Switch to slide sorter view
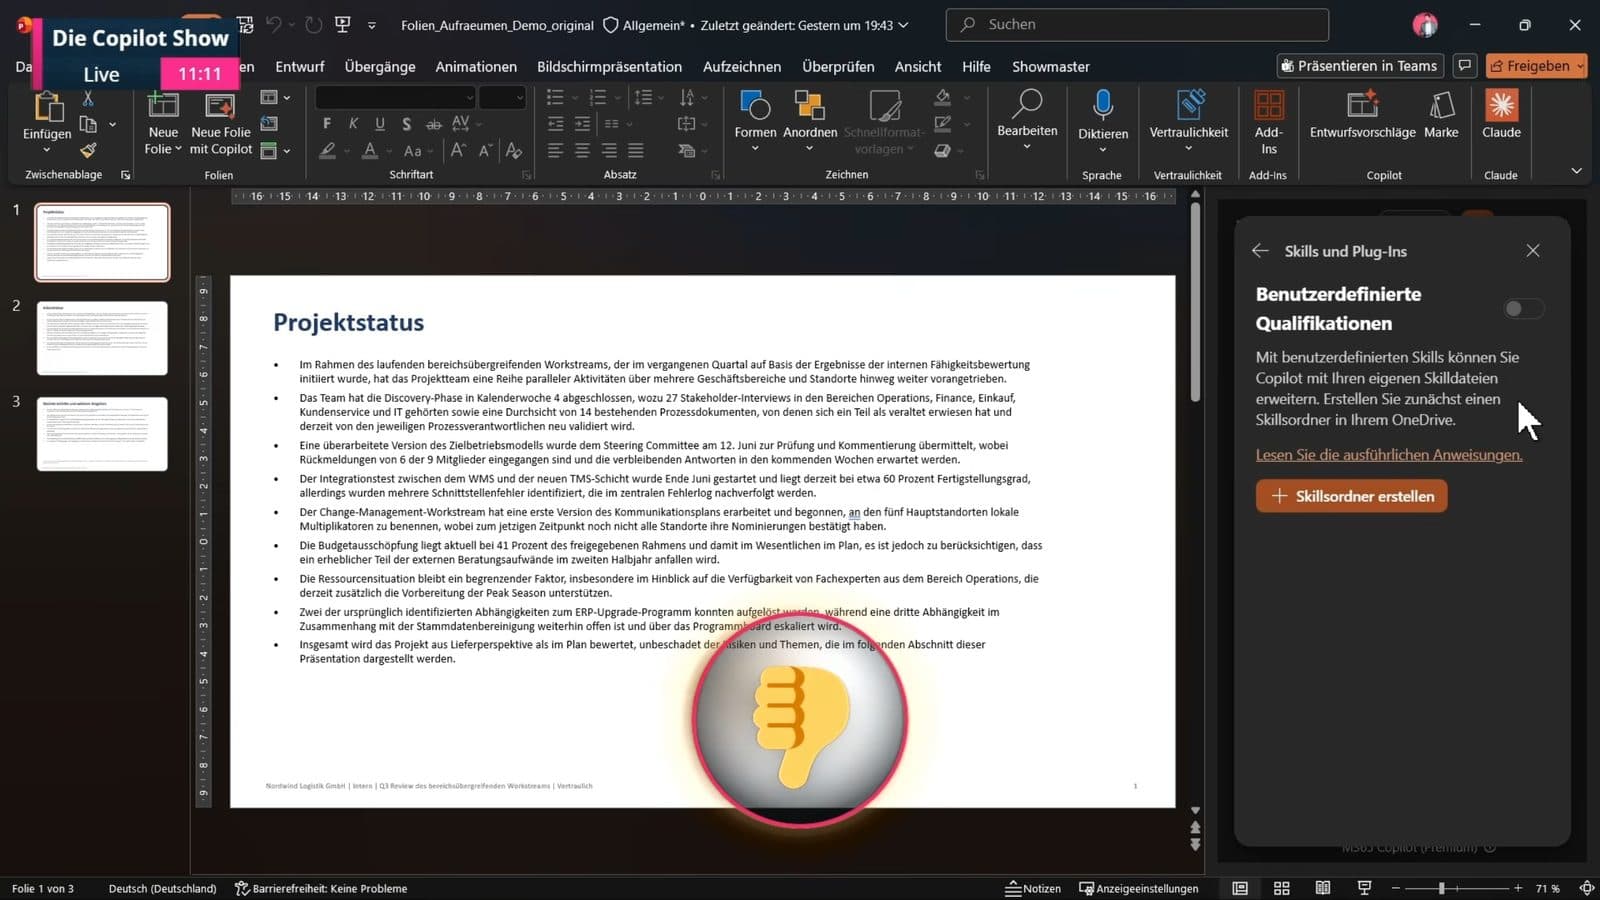This screenshot has width=1600, height=900. pos(1281,888)
